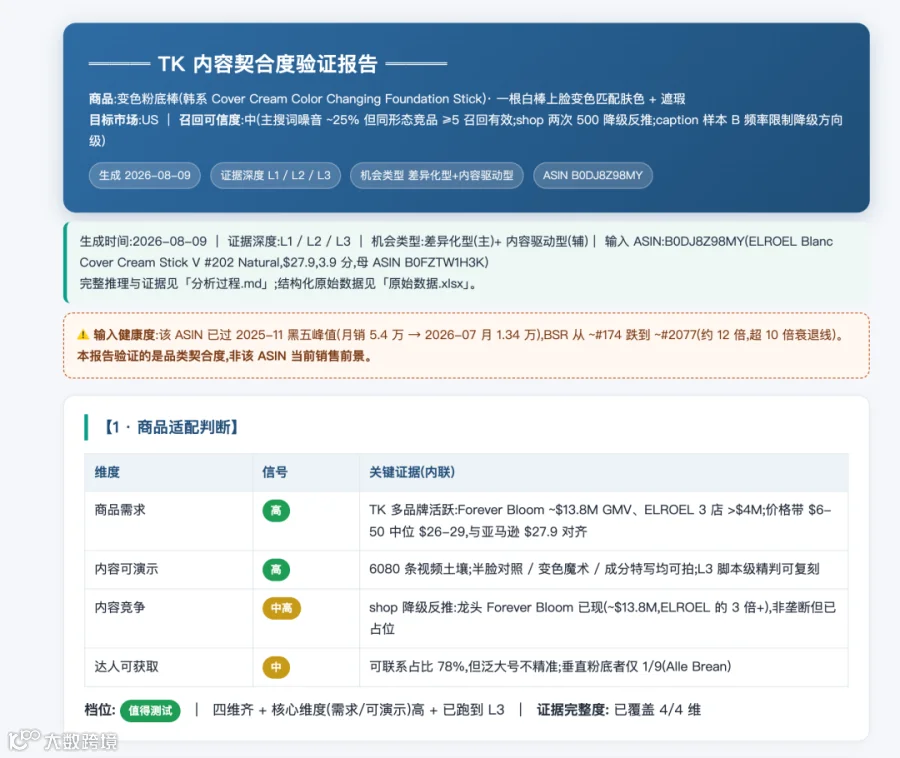Screen dimensions: 900x758
Task: Click the 召回可信度 text
Action: click(211, 120)
